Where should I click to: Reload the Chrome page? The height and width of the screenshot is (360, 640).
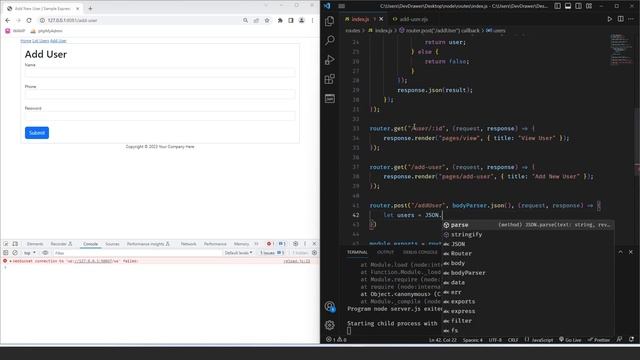tap(29, 20)
